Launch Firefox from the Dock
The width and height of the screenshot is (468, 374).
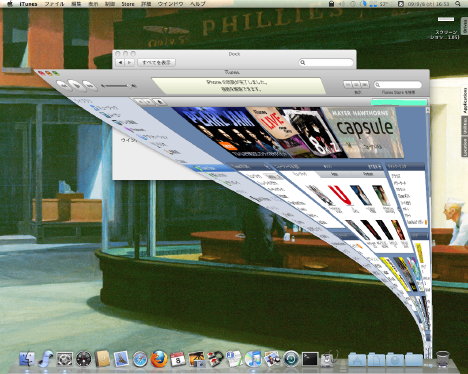pos(159,359)
